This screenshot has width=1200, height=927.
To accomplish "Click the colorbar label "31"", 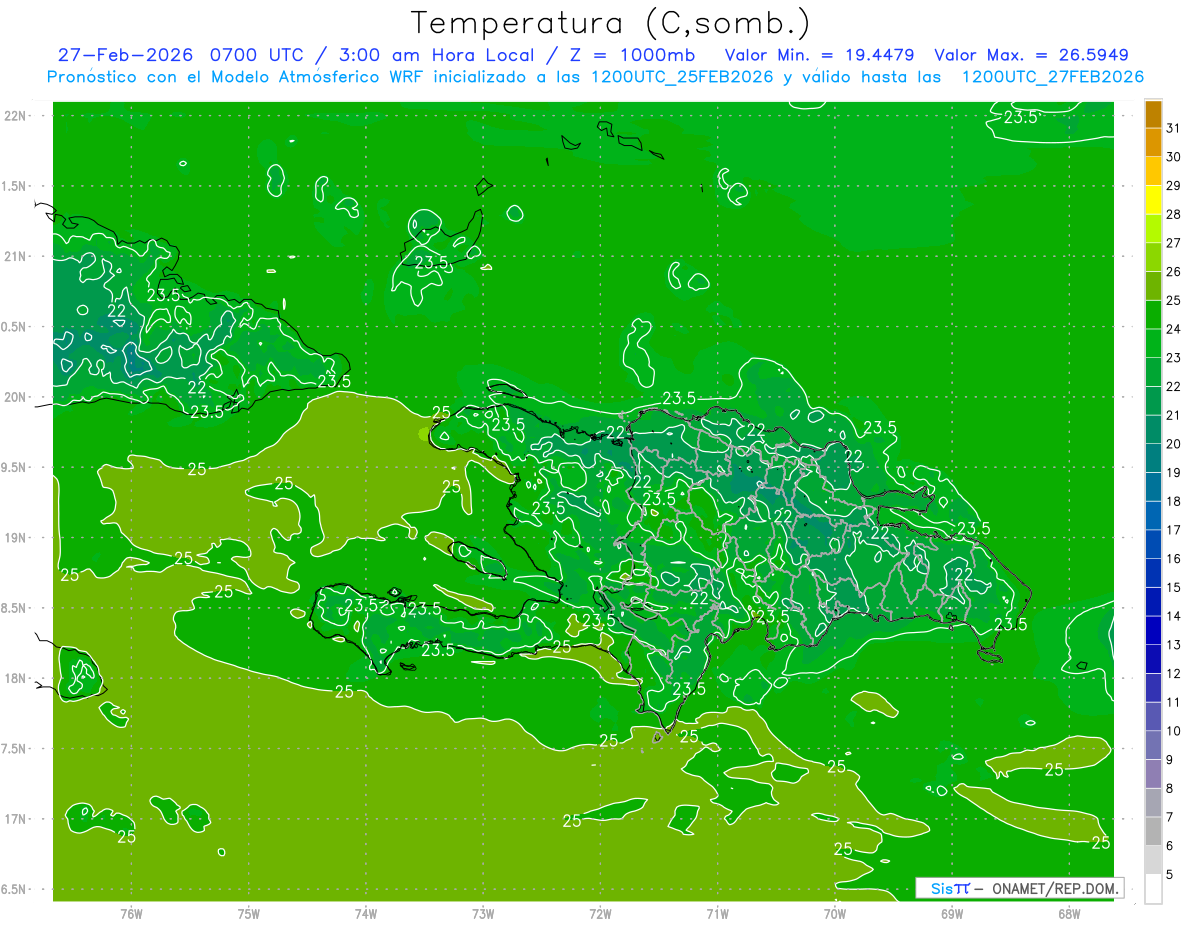I will click(x=1174, y=128).
